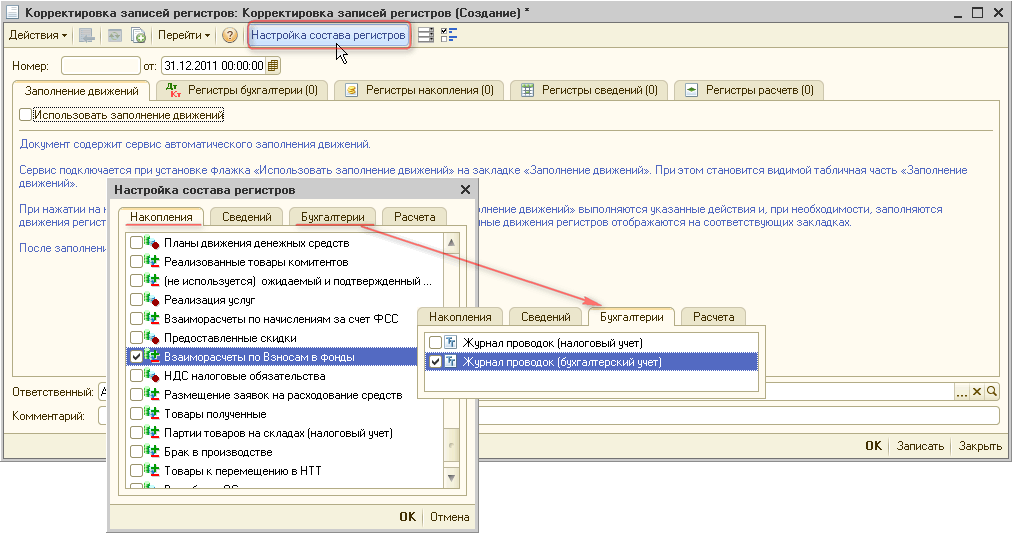Open the Действия dropdown menu

pyautogui.click(x=38, y=35)
